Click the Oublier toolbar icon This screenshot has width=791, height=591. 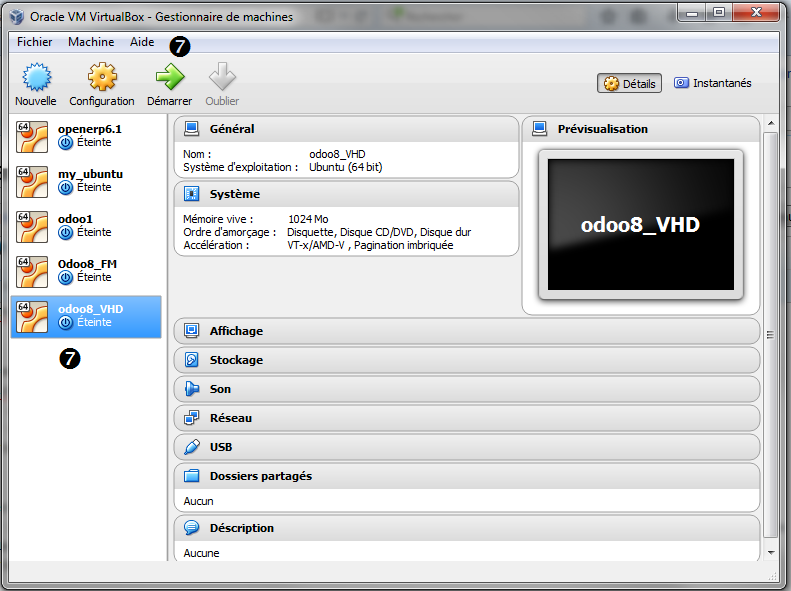[222, 78]
